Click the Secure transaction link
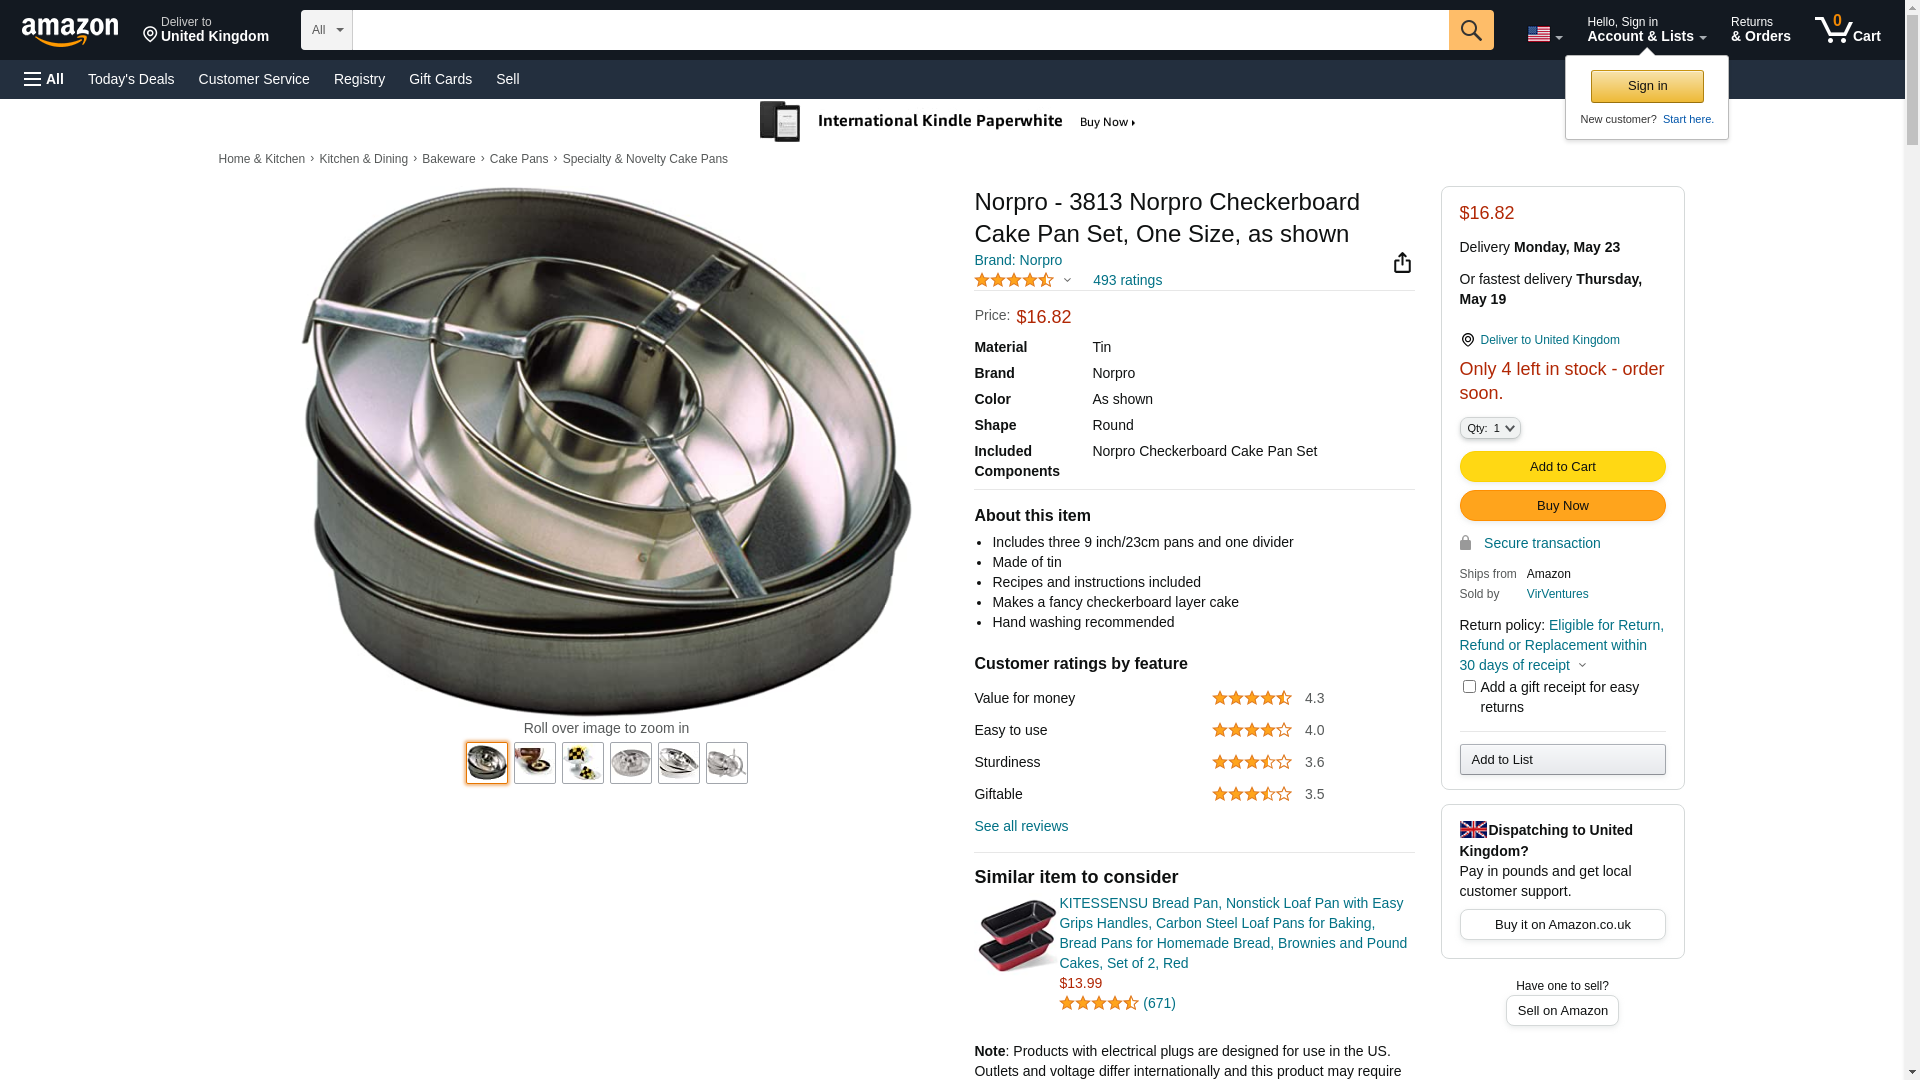This screenshot has width=1920, height=1080. pos(1541,543)
